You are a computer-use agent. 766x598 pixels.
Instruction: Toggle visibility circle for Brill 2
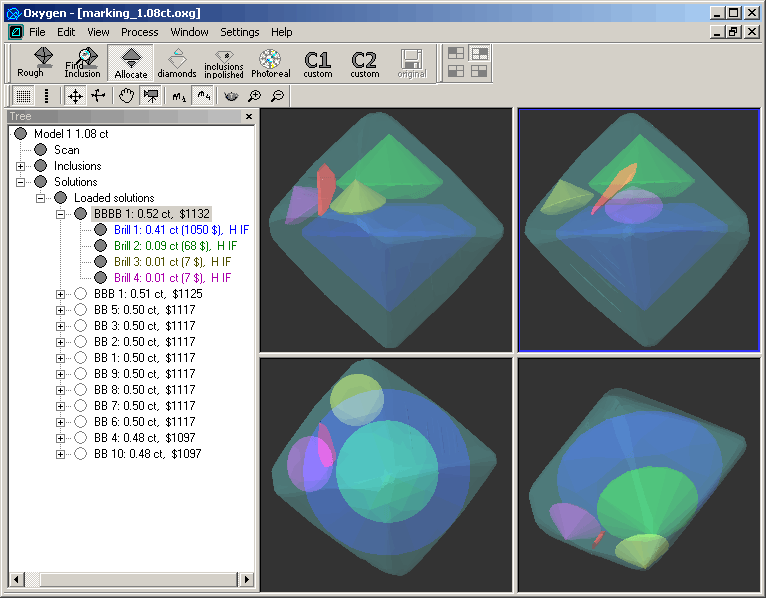pyautogui.click(x=100, y=246)
